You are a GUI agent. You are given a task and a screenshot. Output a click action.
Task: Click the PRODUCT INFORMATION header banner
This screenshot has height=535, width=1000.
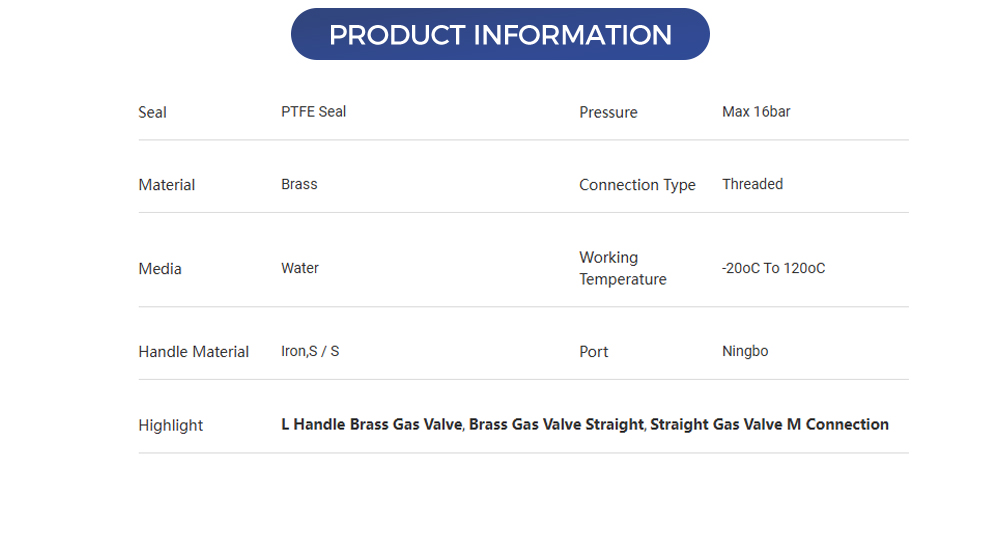tap(500, 35)
